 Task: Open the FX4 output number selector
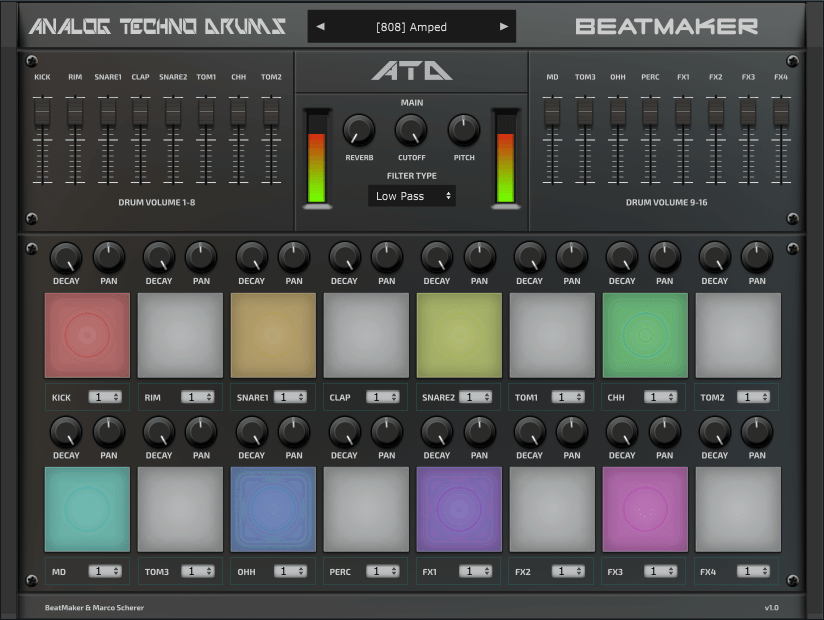coord(754,571)
